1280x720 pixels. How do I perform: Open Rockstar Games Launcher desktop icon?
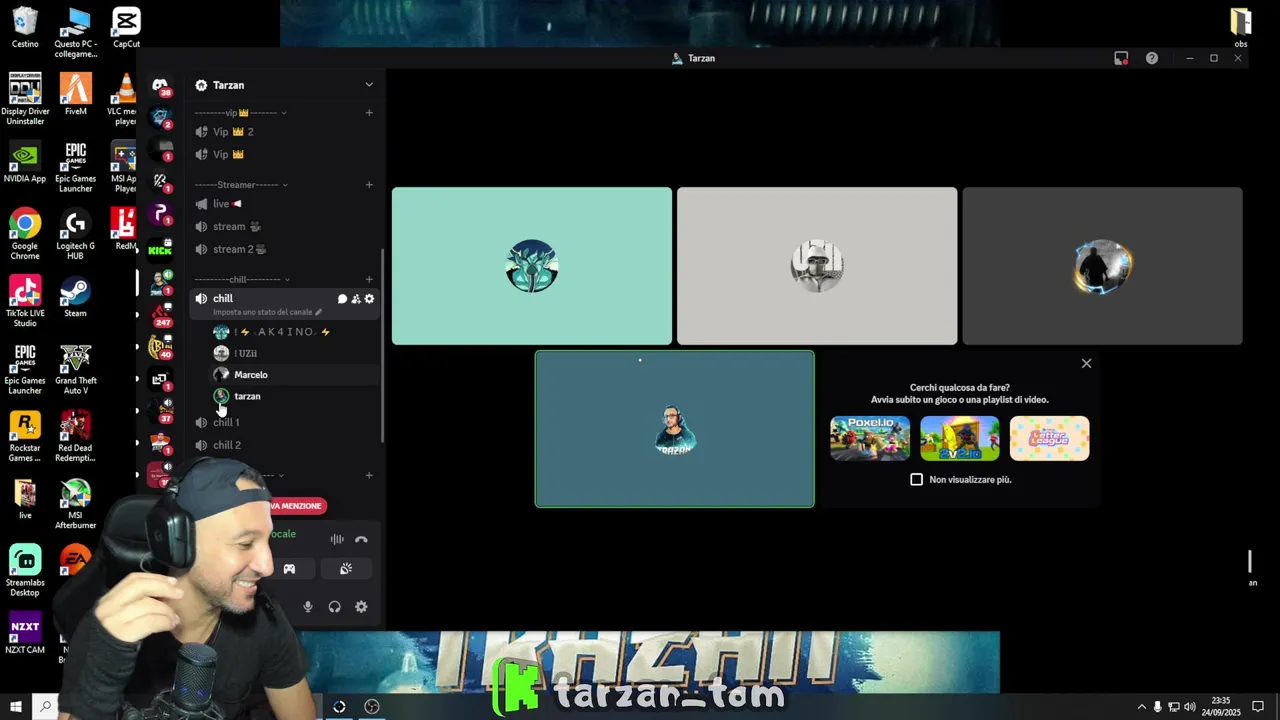coord(25,436)
